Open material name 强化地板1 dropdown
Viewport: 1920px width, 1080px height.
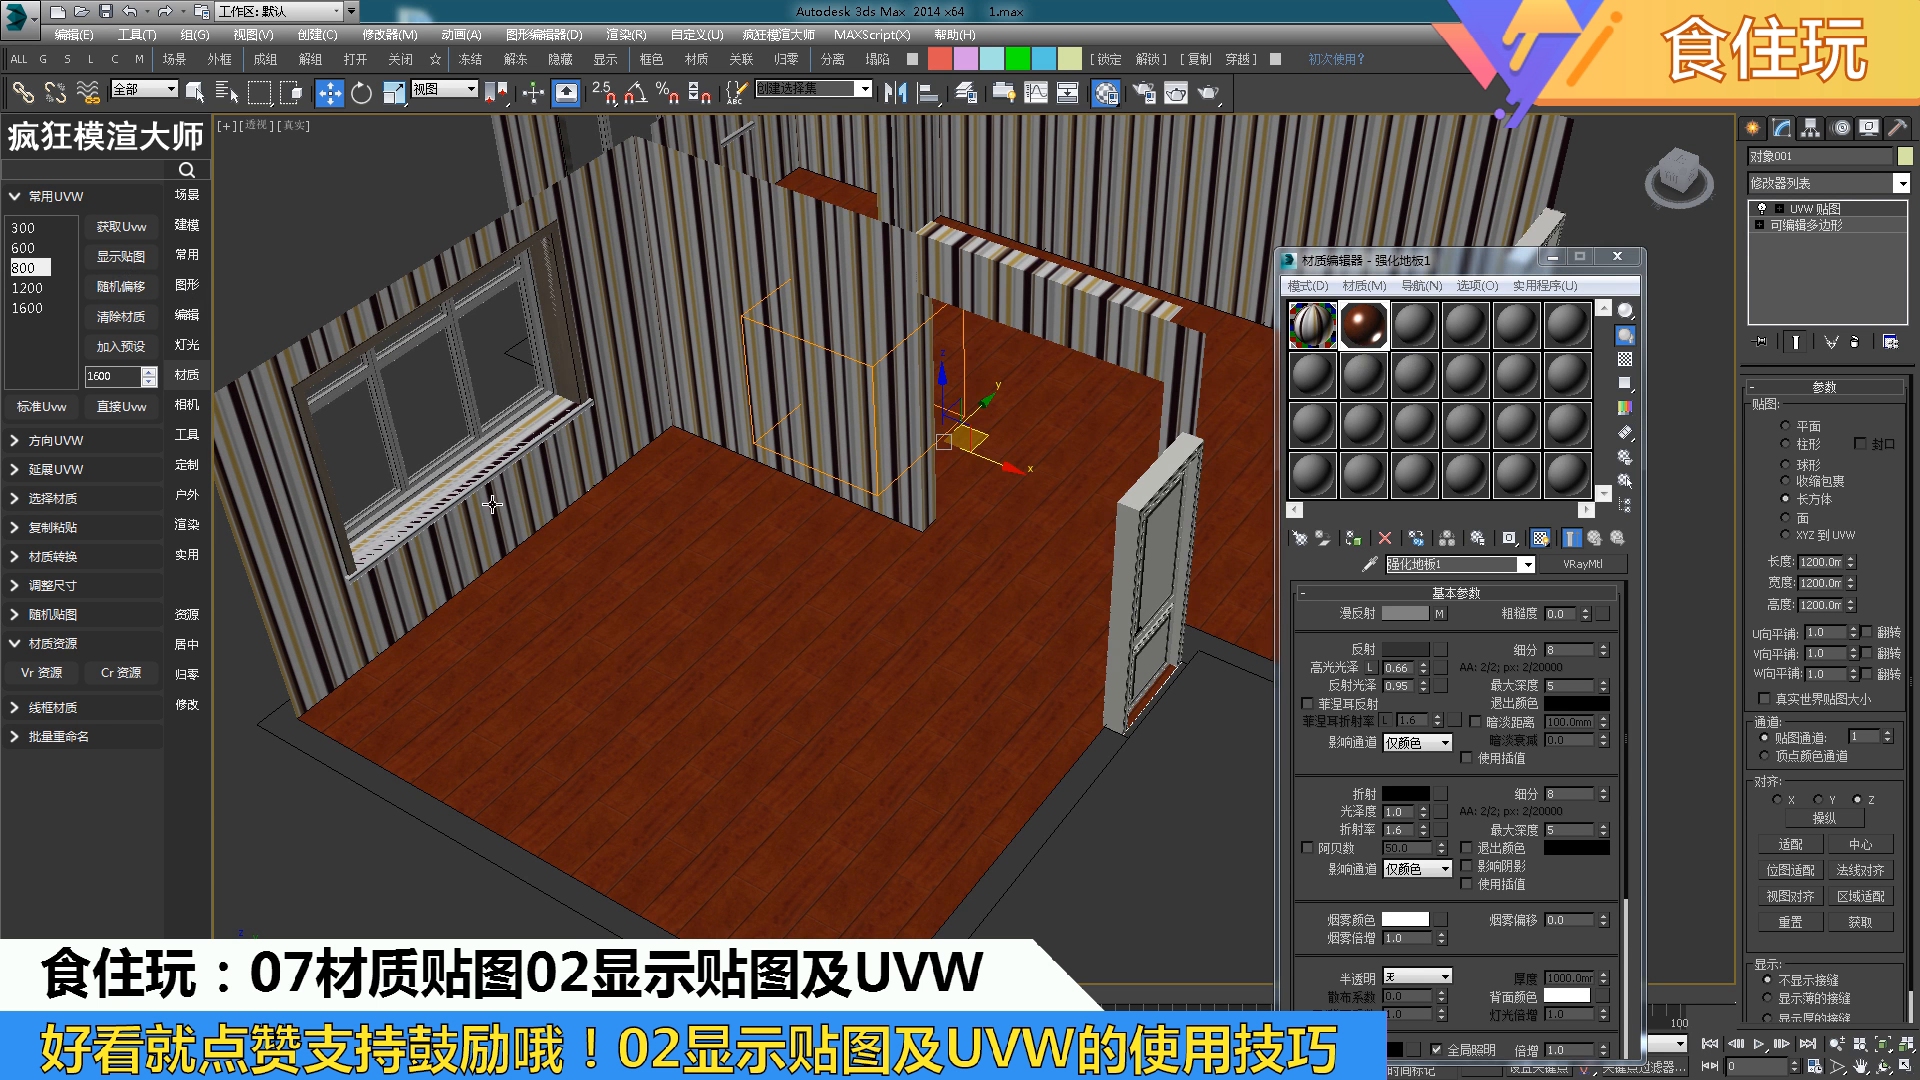pyautogui.click(x=1526, y=565)
